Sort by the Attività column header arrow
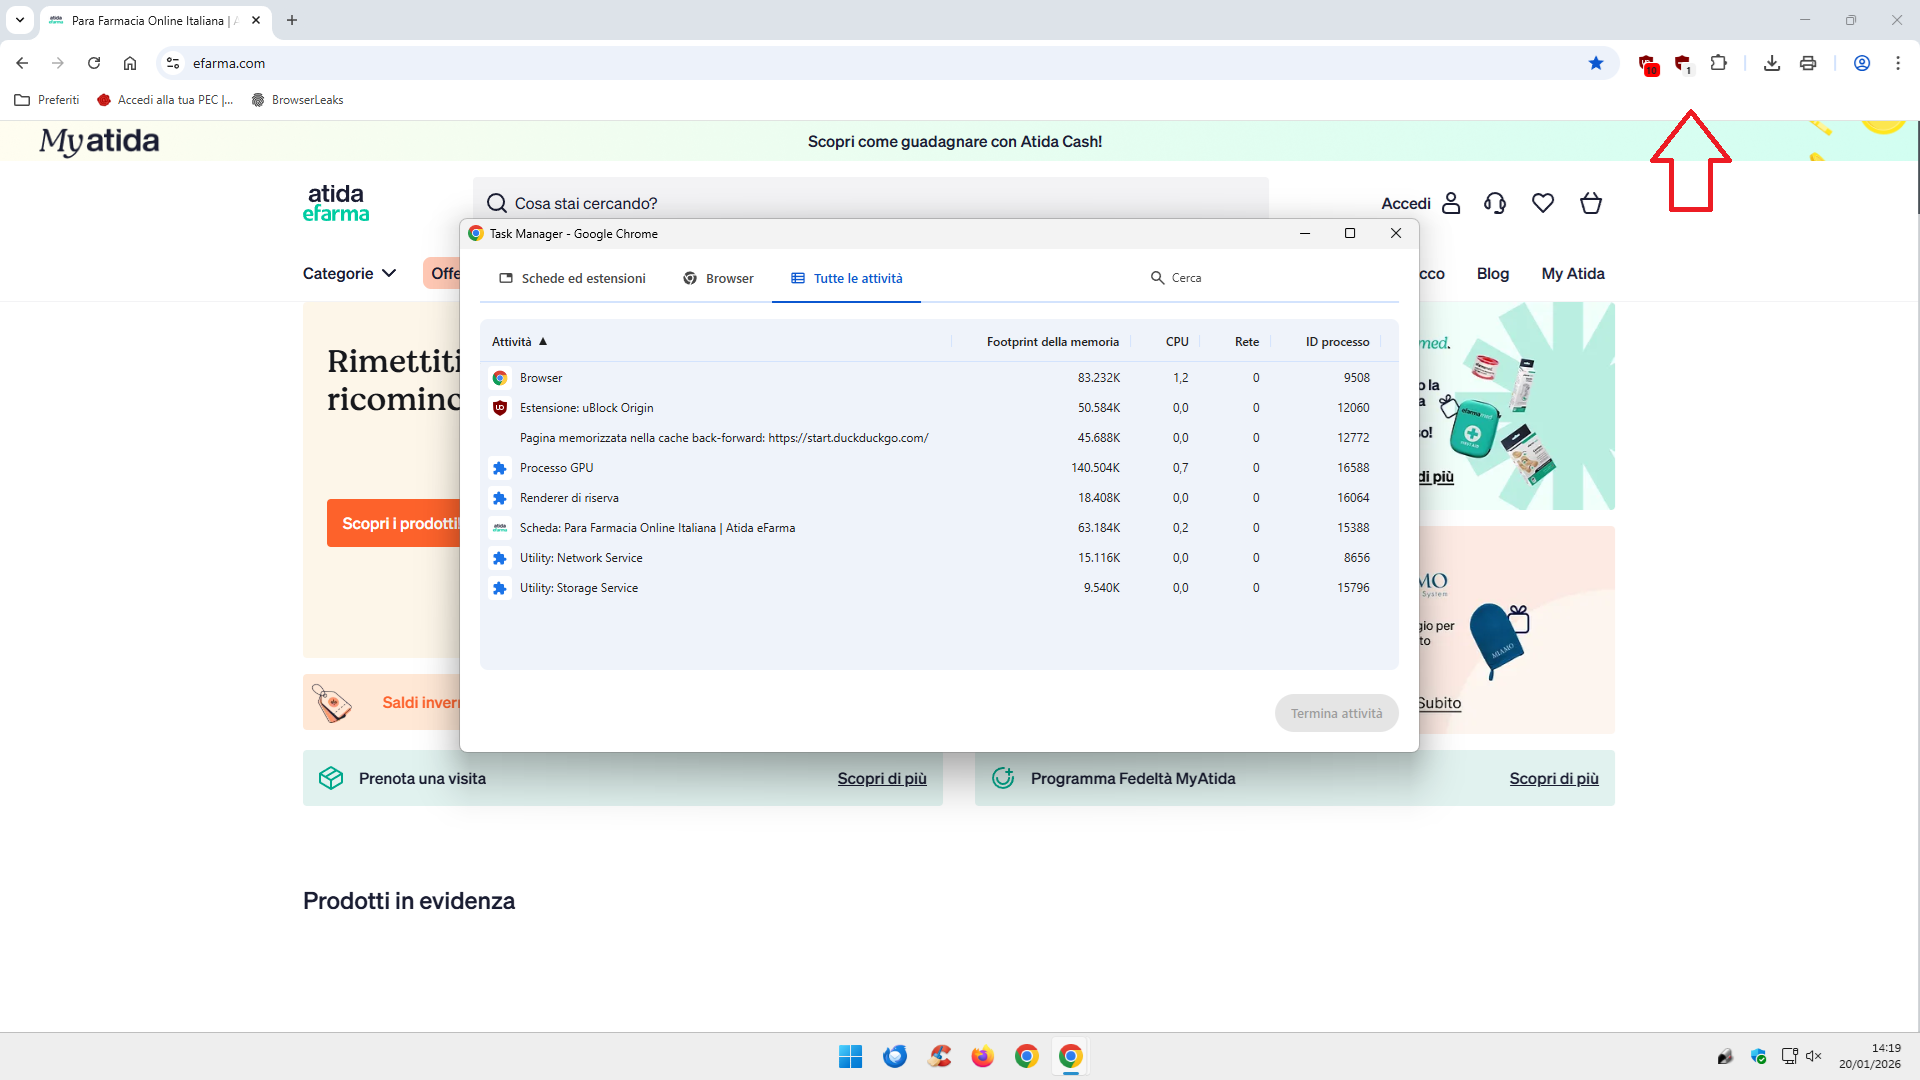1920x1080 pixels. coord(543,342)
